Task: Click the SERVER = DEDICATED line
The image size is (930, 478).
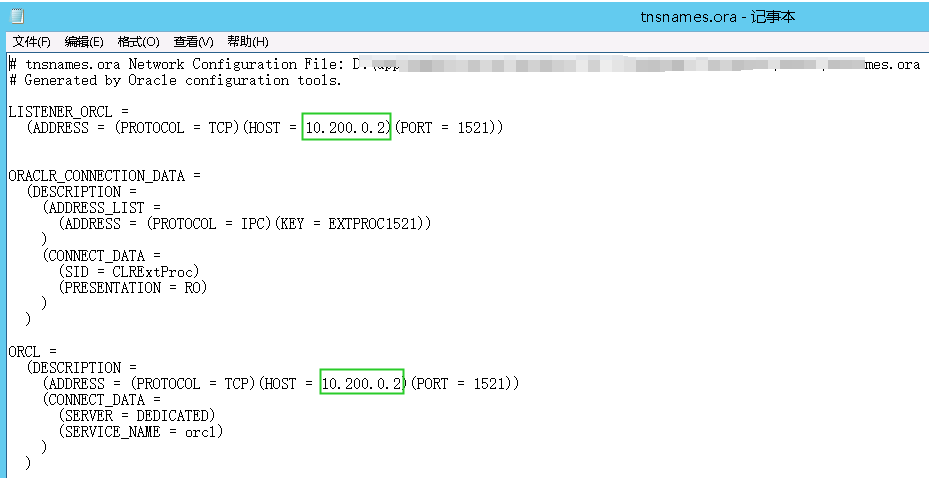Action: [x=138, y=416]
